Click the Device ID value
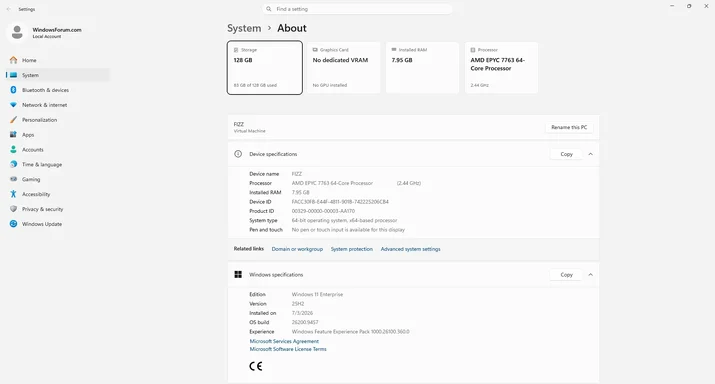This screenshot has width=715, height=384. [340, 202]
